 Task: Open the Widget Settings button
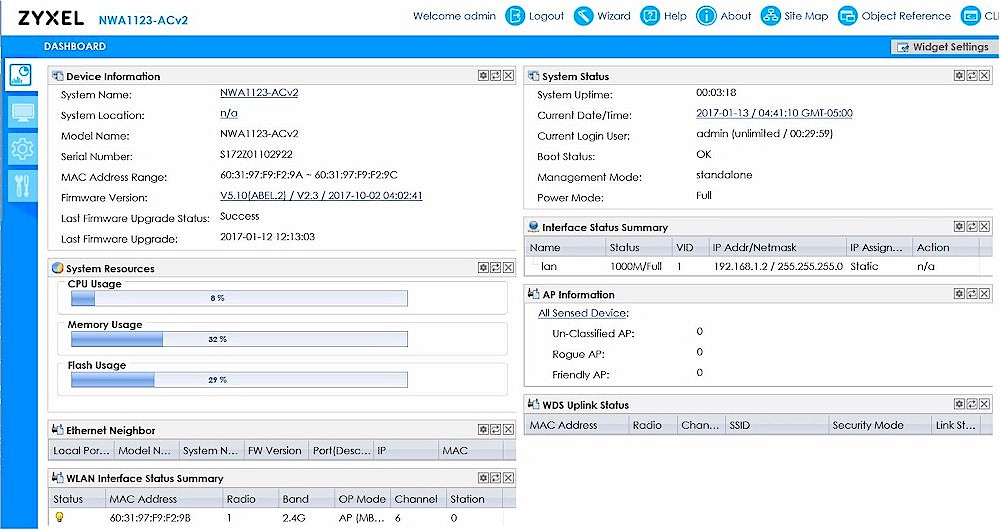pyautogui.click(x=943, y=47)
